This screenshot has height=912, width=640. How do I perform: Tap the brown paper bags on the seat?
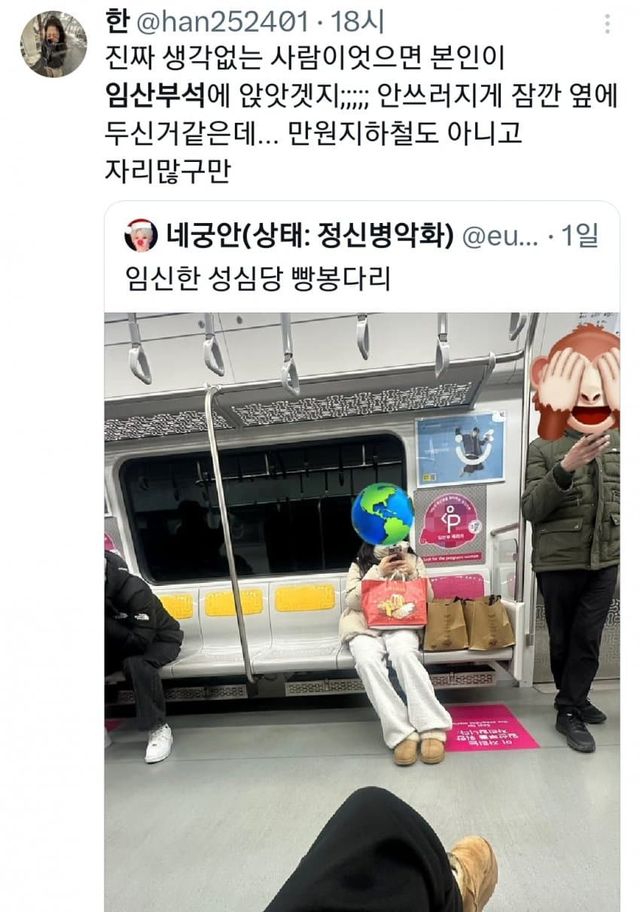click(468, 623)
